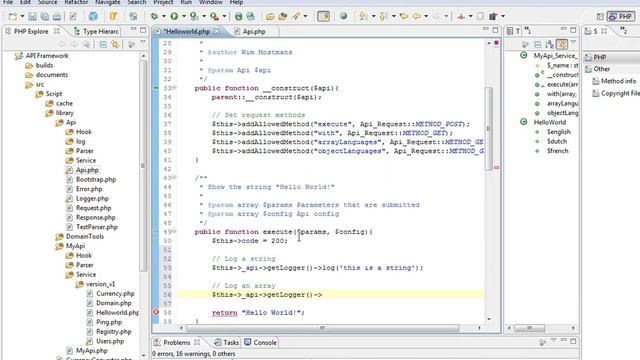Collapse code fold at line 33
The height and width of the screenshot is (360, 640).
[x=174, y=88]
